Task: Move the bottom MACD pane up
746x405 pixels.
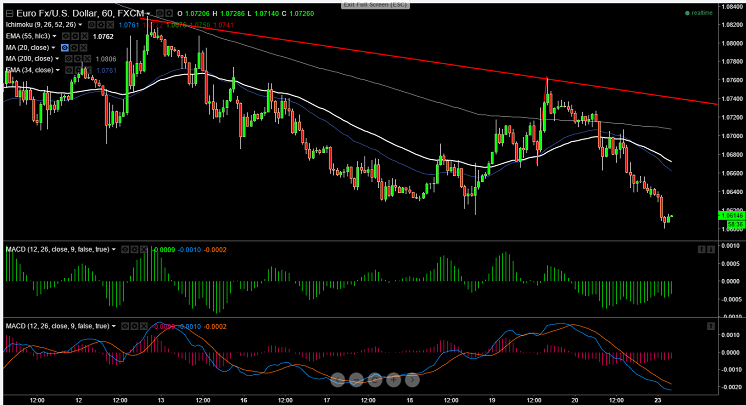Action: (711, 326)
